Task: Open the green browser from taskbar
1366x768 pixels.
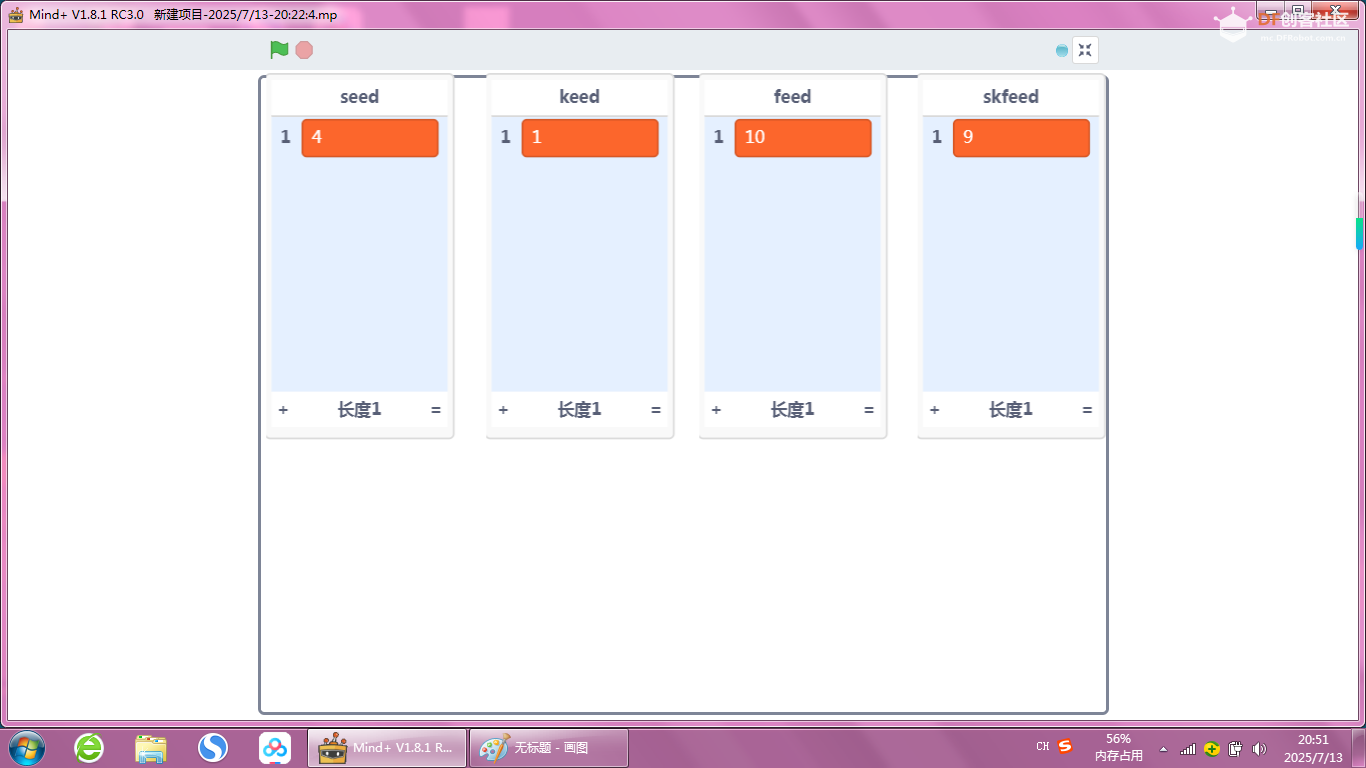Action: click(89, 748)
